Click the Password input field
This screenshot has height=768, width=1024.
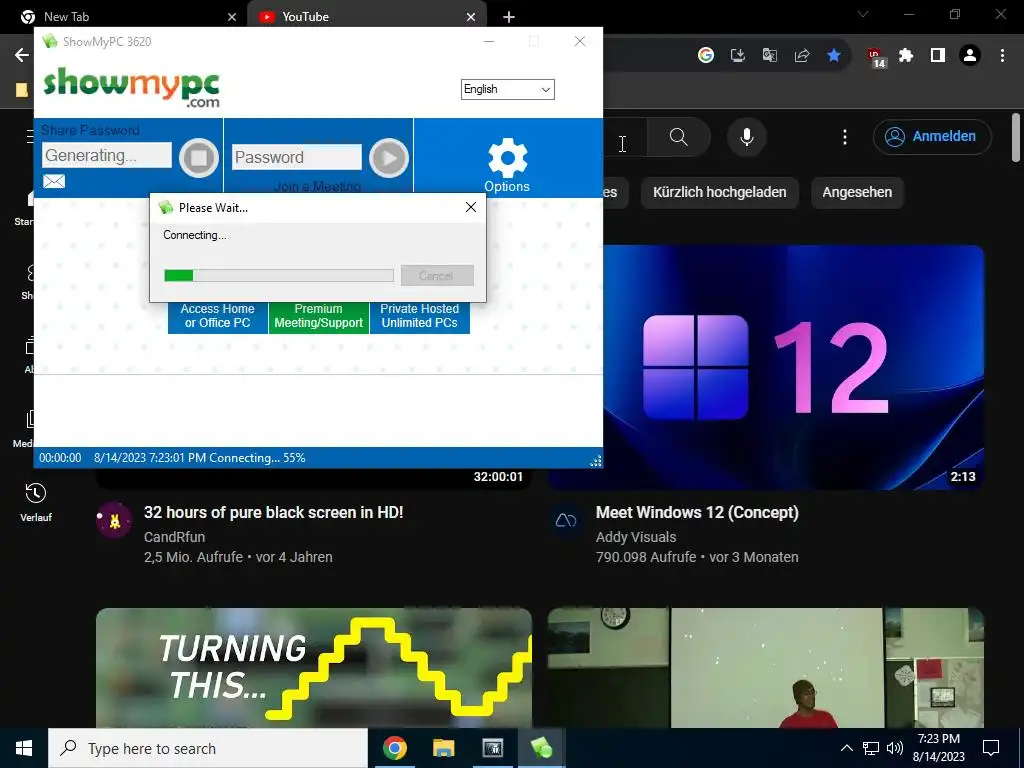[x=296, y=157]
